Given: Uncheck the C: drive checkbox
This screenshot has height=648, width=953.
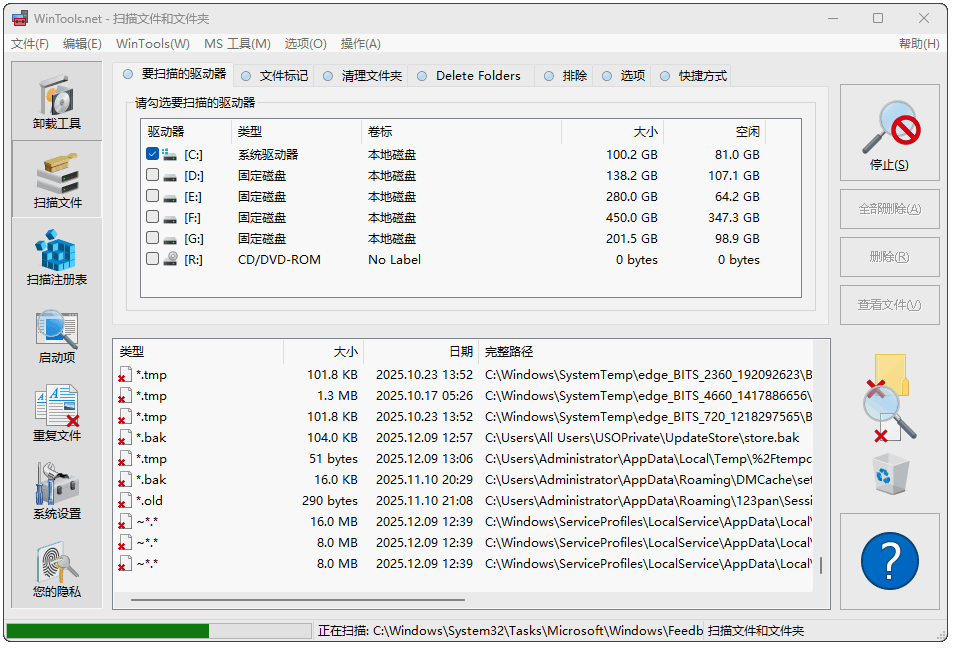Looking at the screenshot, I should [x=152, y=154].
